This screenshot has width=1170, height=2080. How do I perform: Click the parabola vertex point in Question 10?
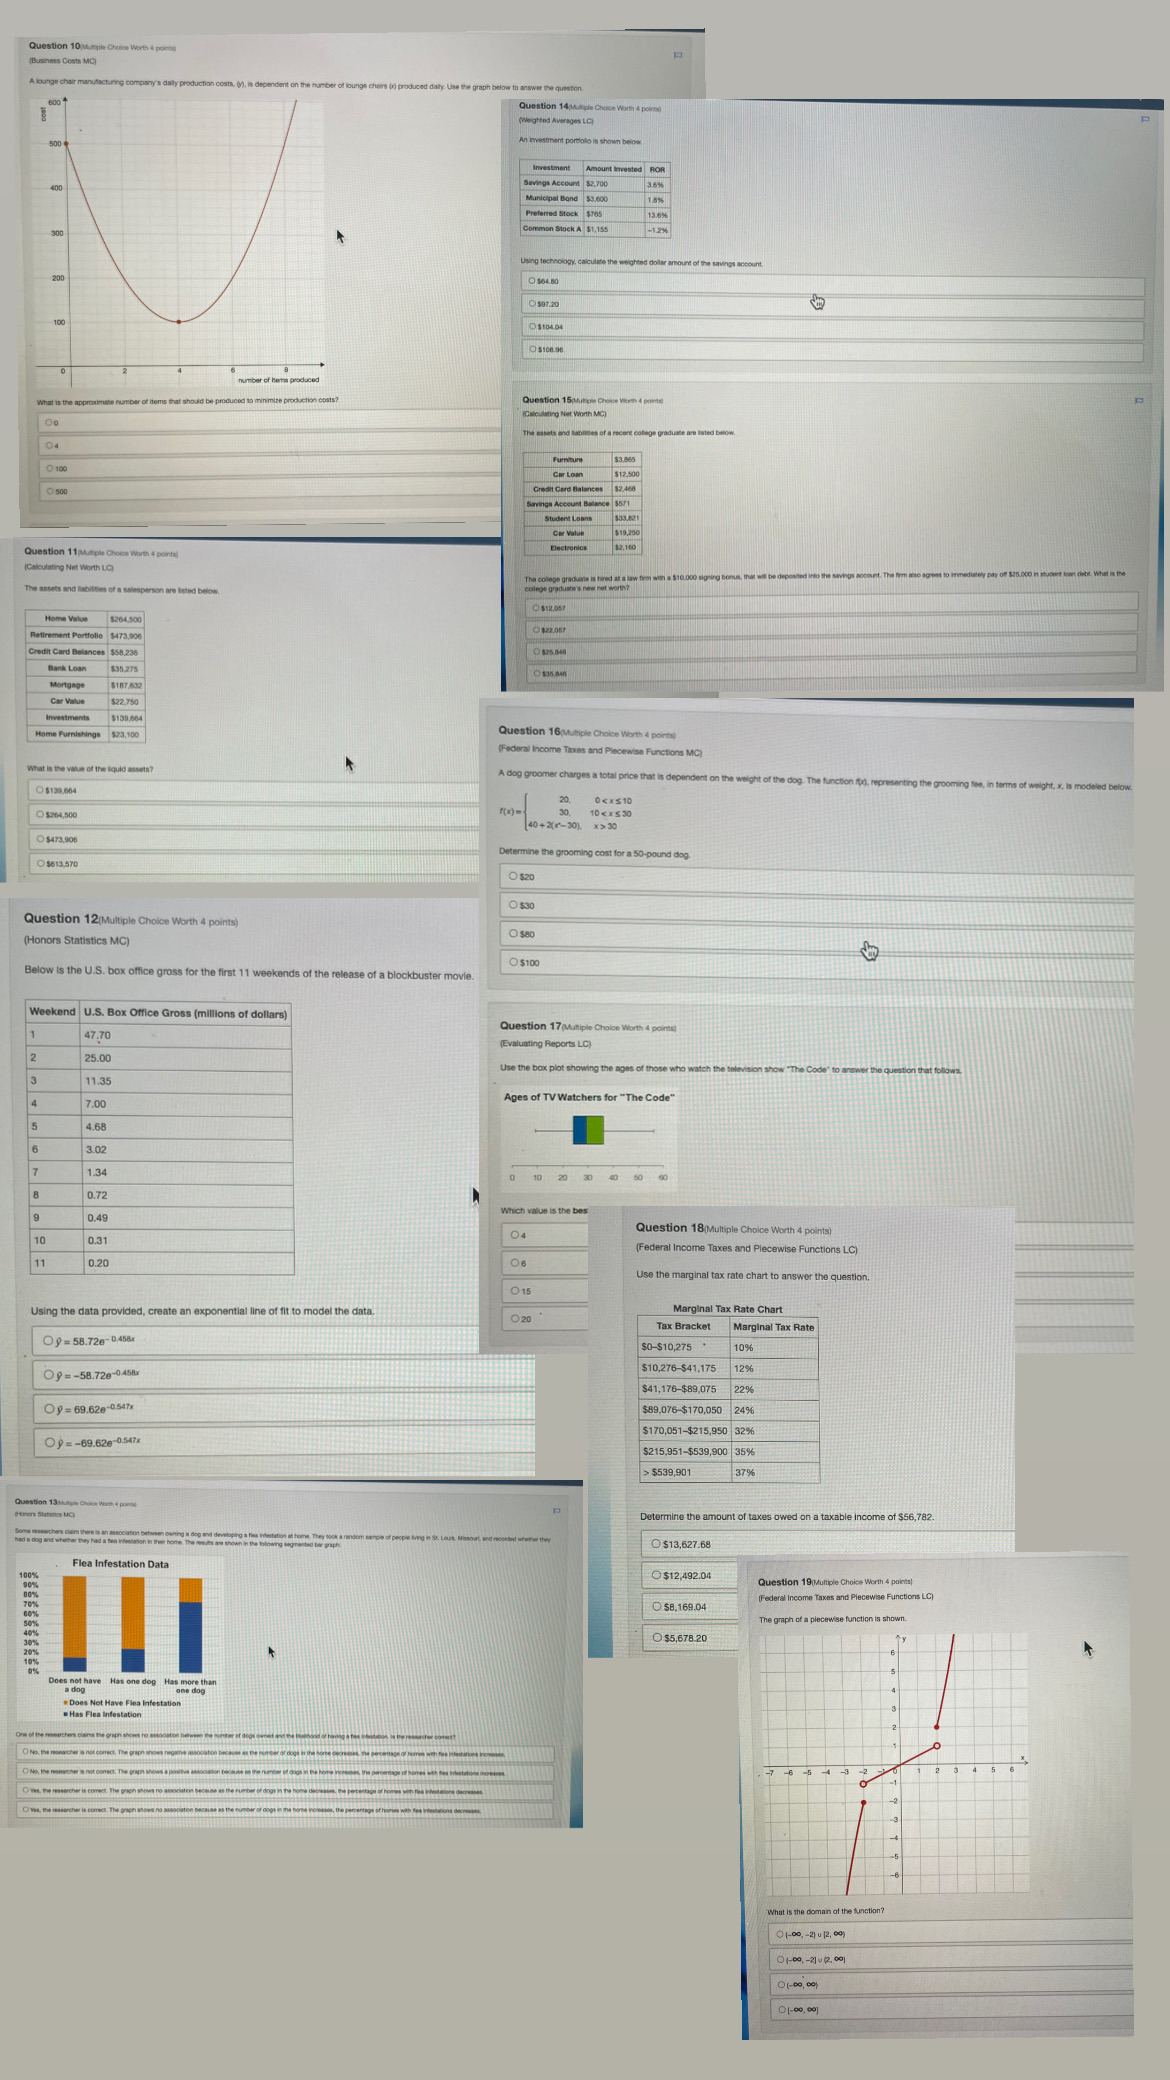(x=179, y=322)
